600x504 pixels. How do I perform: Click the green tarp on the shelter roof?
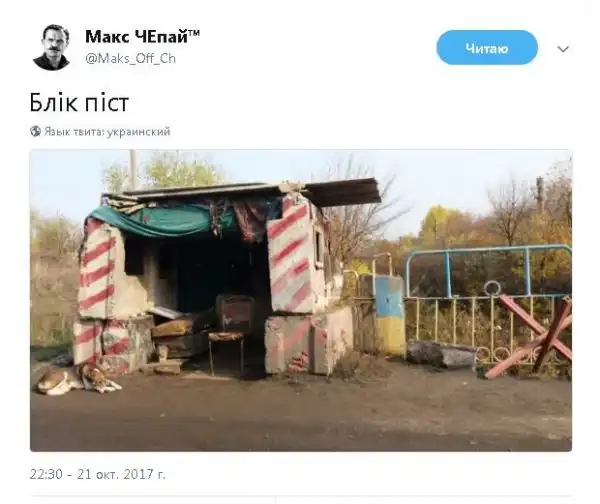(x=165, y=220)
